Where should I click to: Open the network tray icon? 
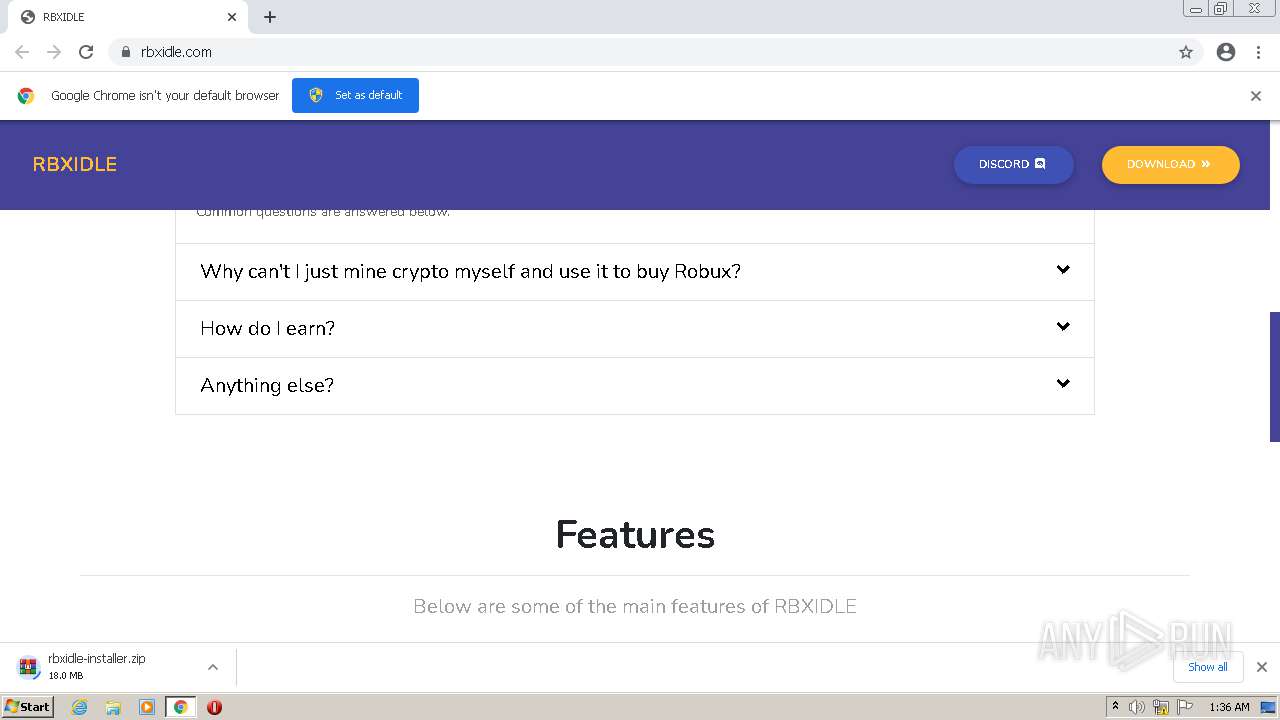click(x=1161, y=707)
